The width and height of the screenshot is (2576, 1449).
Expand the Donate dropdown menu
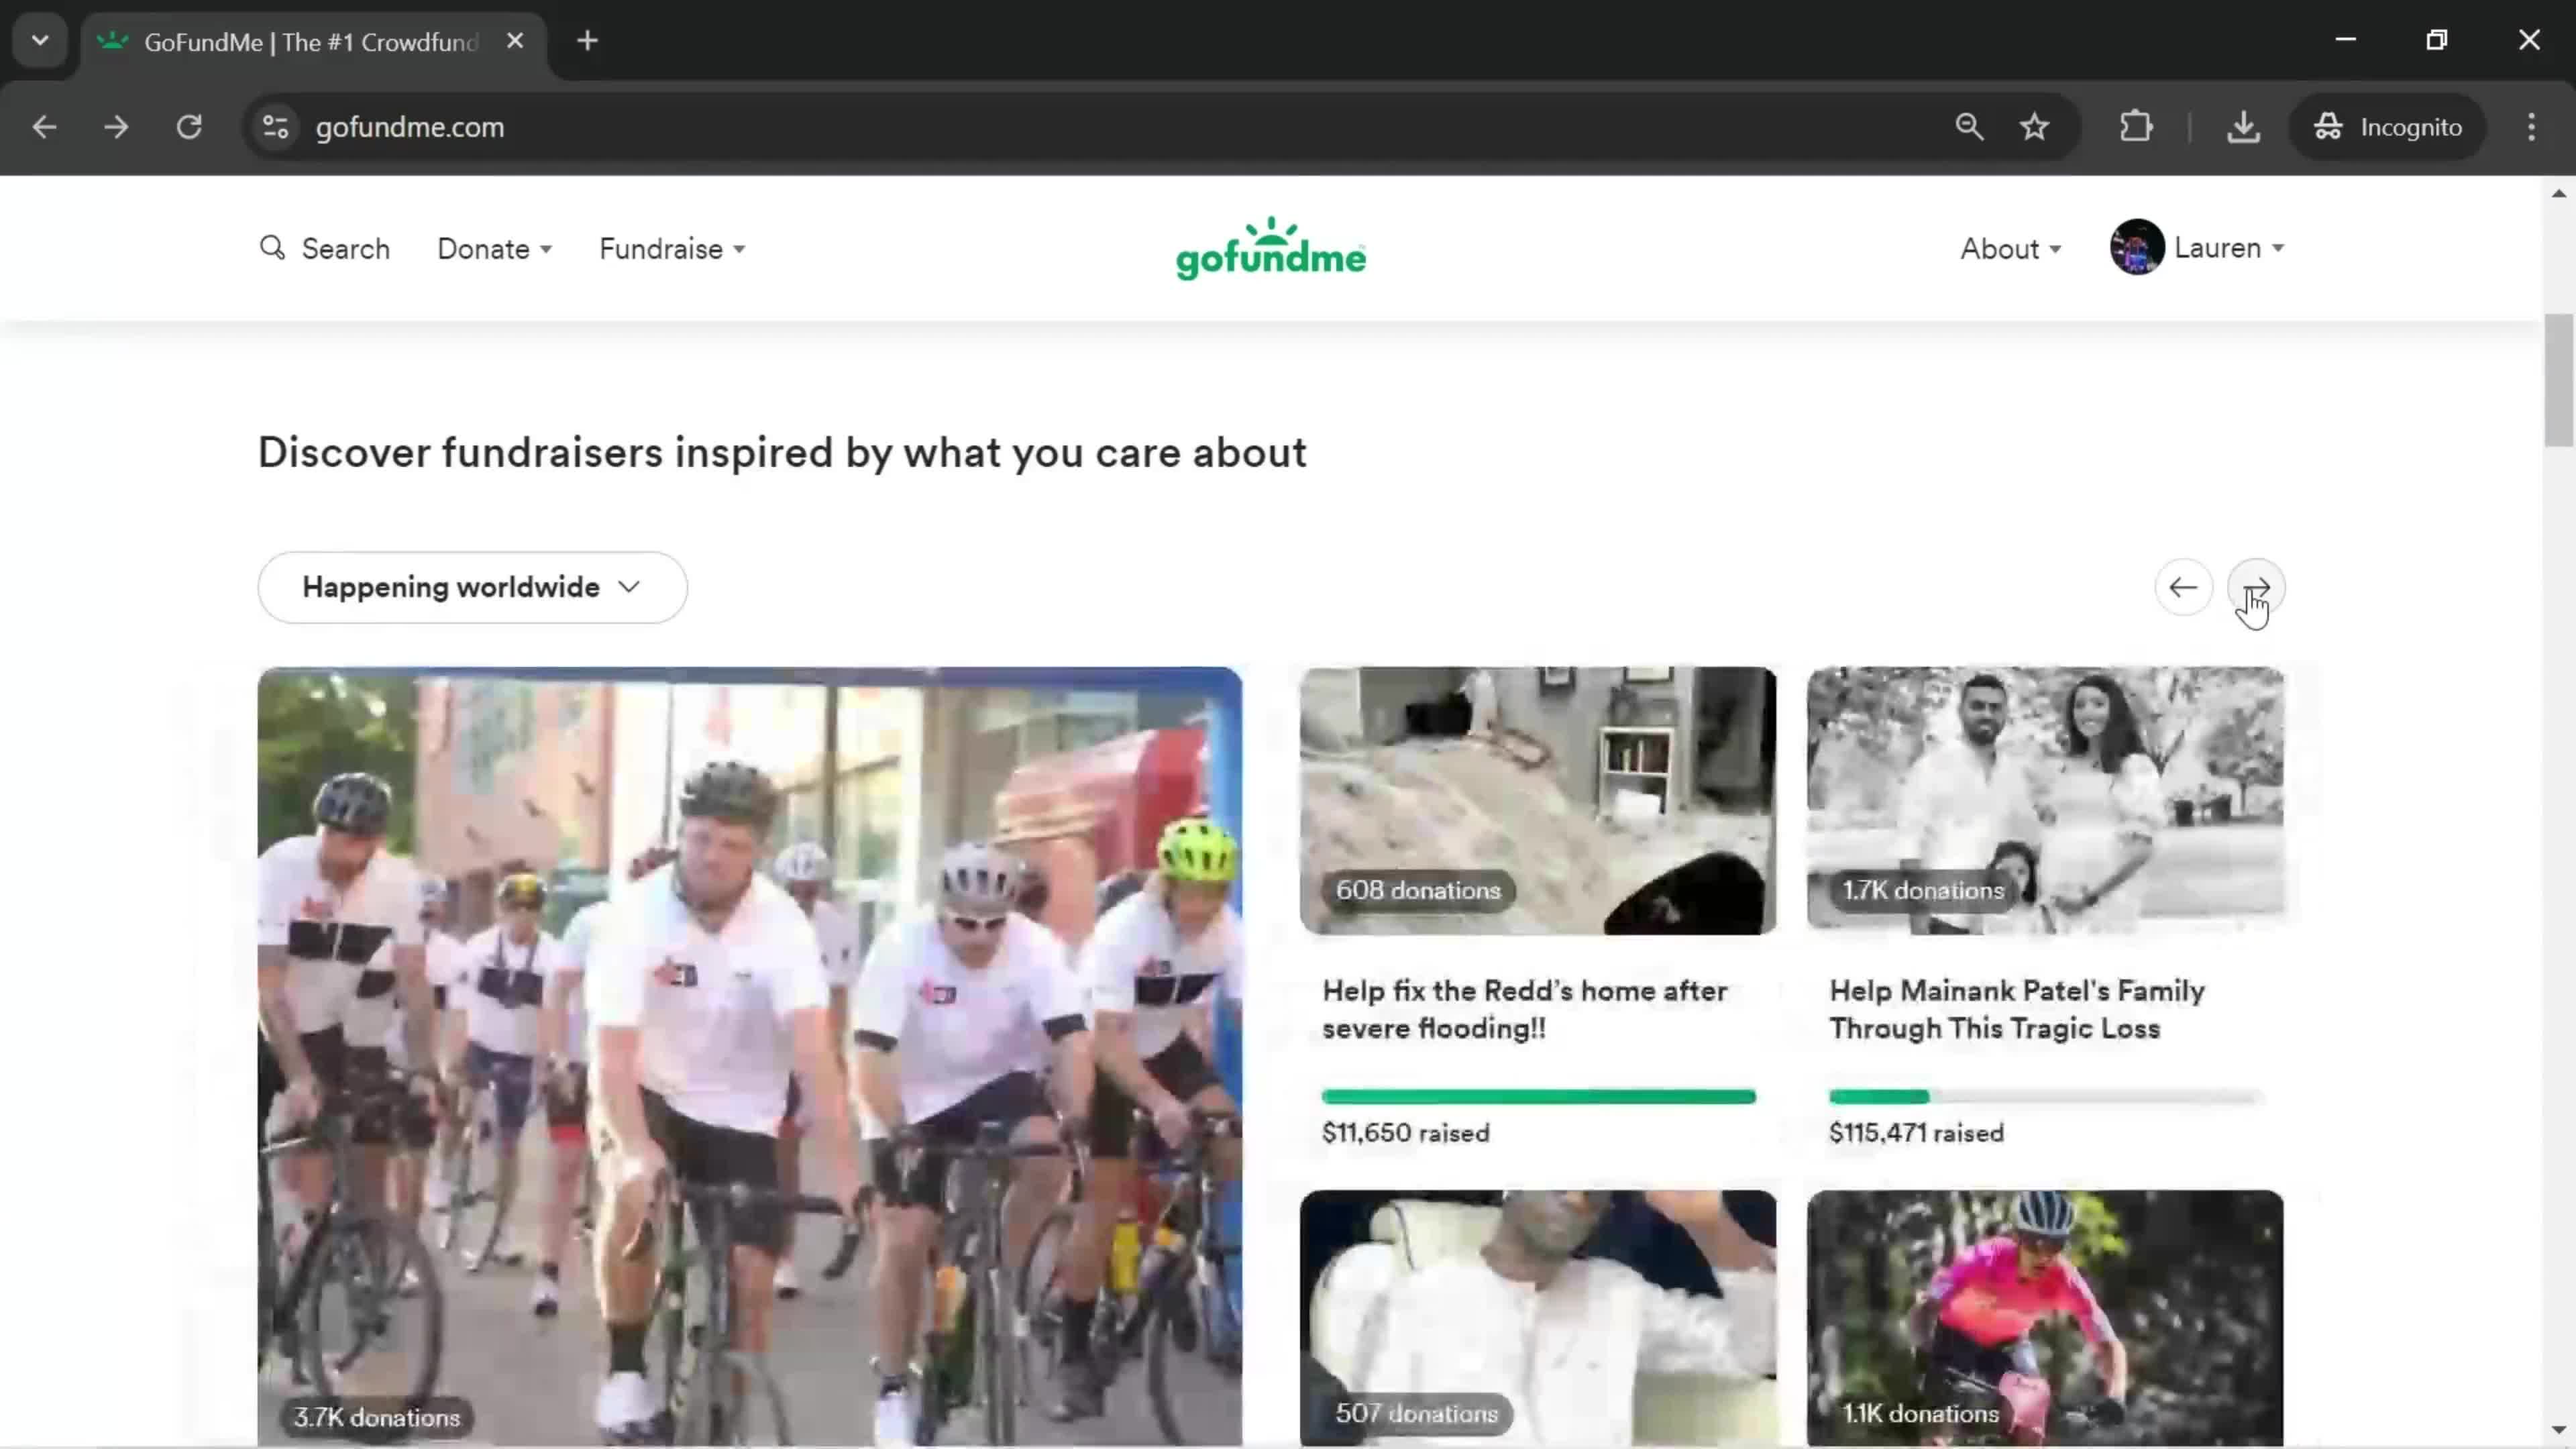click(492, 248)
